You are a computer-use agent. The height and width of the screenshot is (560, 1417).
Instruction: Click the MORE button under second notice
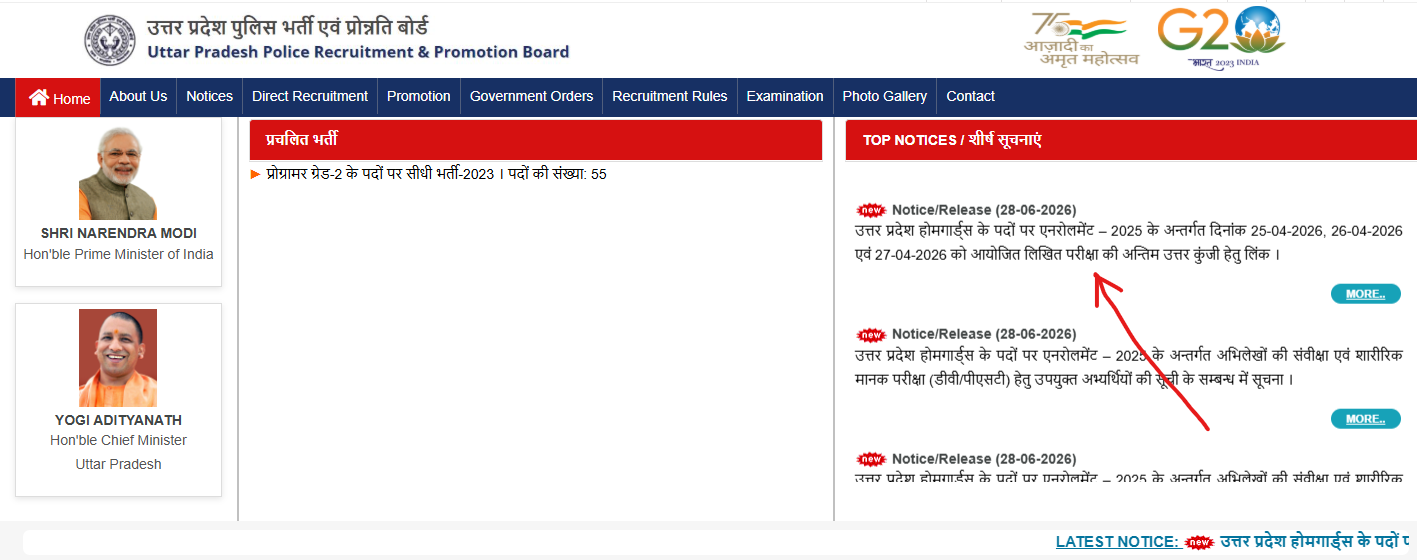click(x=1365, y=418)
